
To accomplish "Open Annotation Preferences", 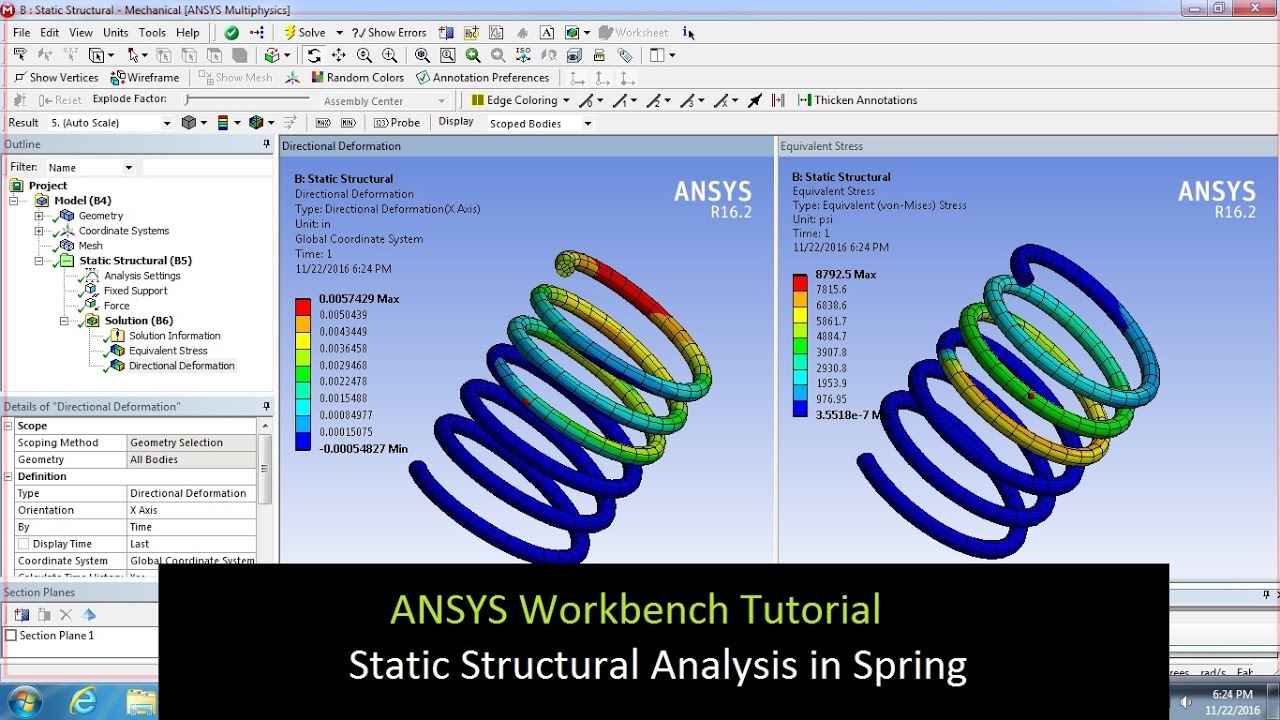I will click(482, 77).
